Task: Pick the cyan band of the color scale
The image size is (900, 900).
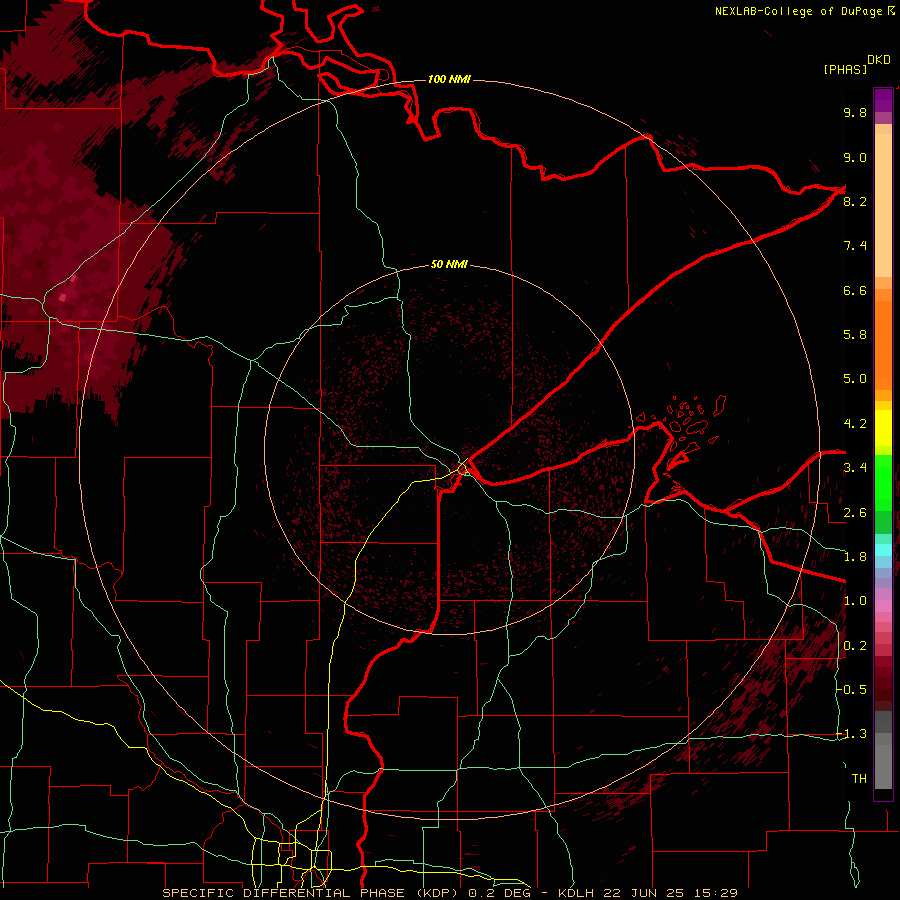Action: (883, 550)
